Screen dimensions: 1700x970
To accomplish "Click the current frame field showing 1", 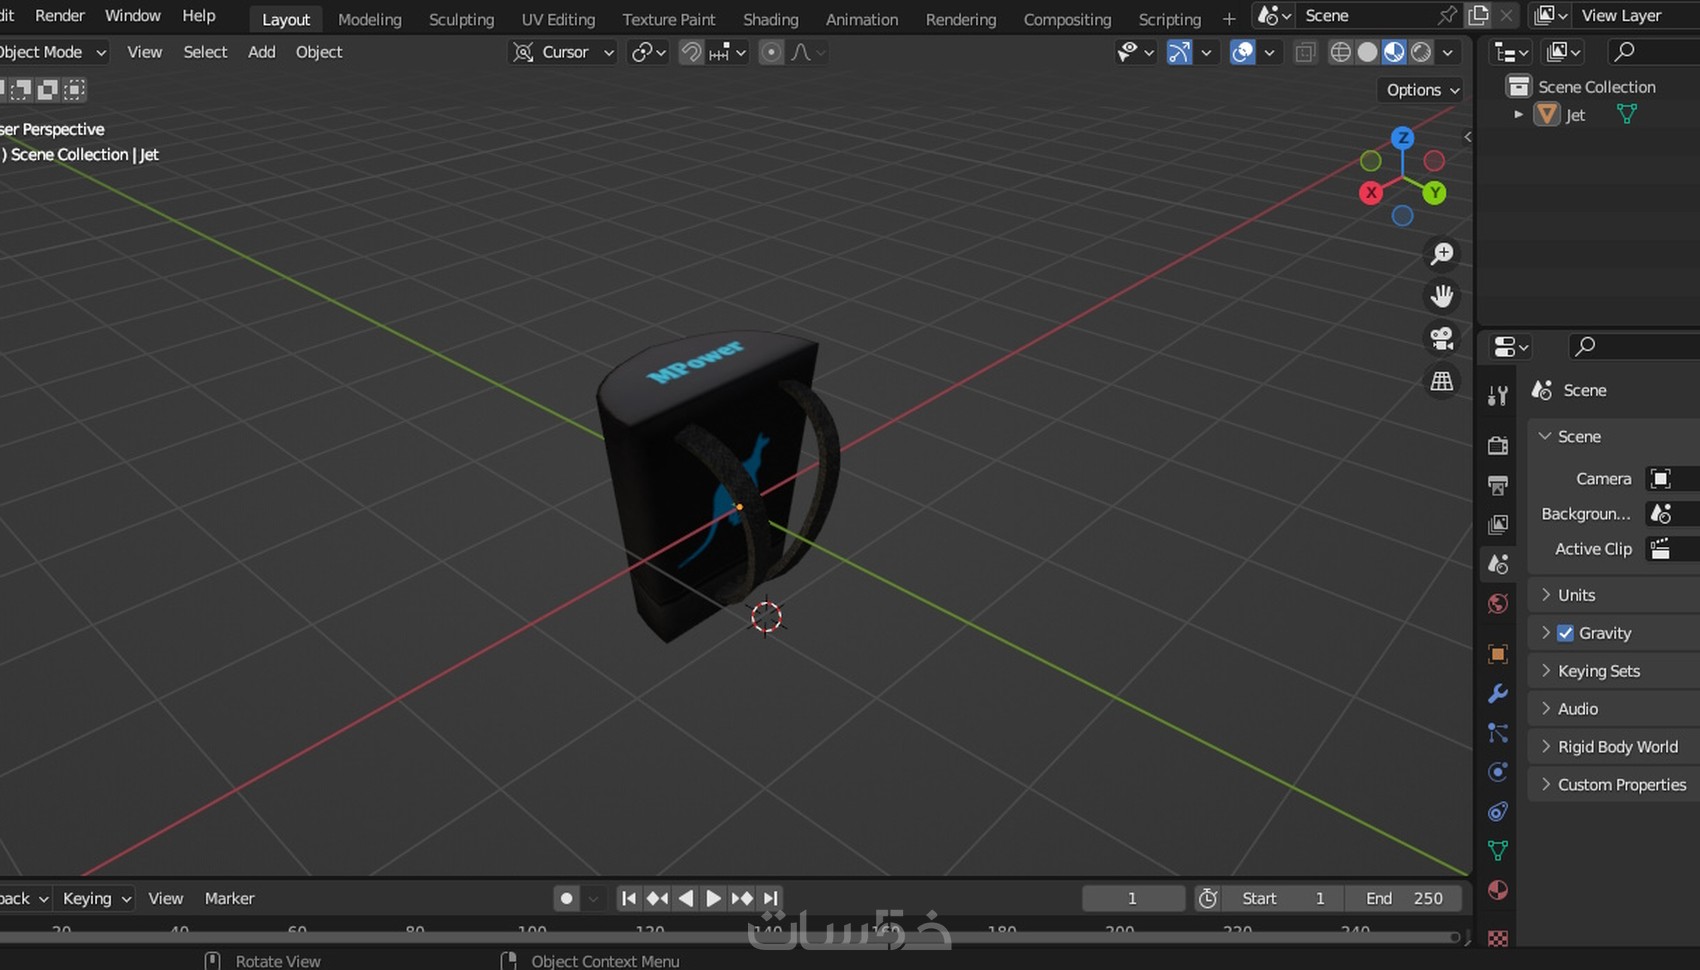I will point(1133,898).
